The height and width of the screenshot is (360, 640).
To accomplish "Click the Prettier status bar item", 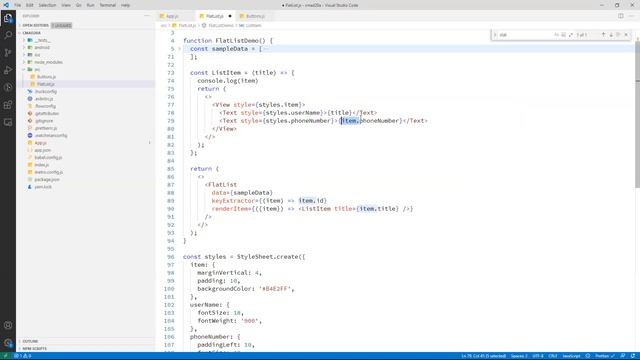I will (604, 356).
